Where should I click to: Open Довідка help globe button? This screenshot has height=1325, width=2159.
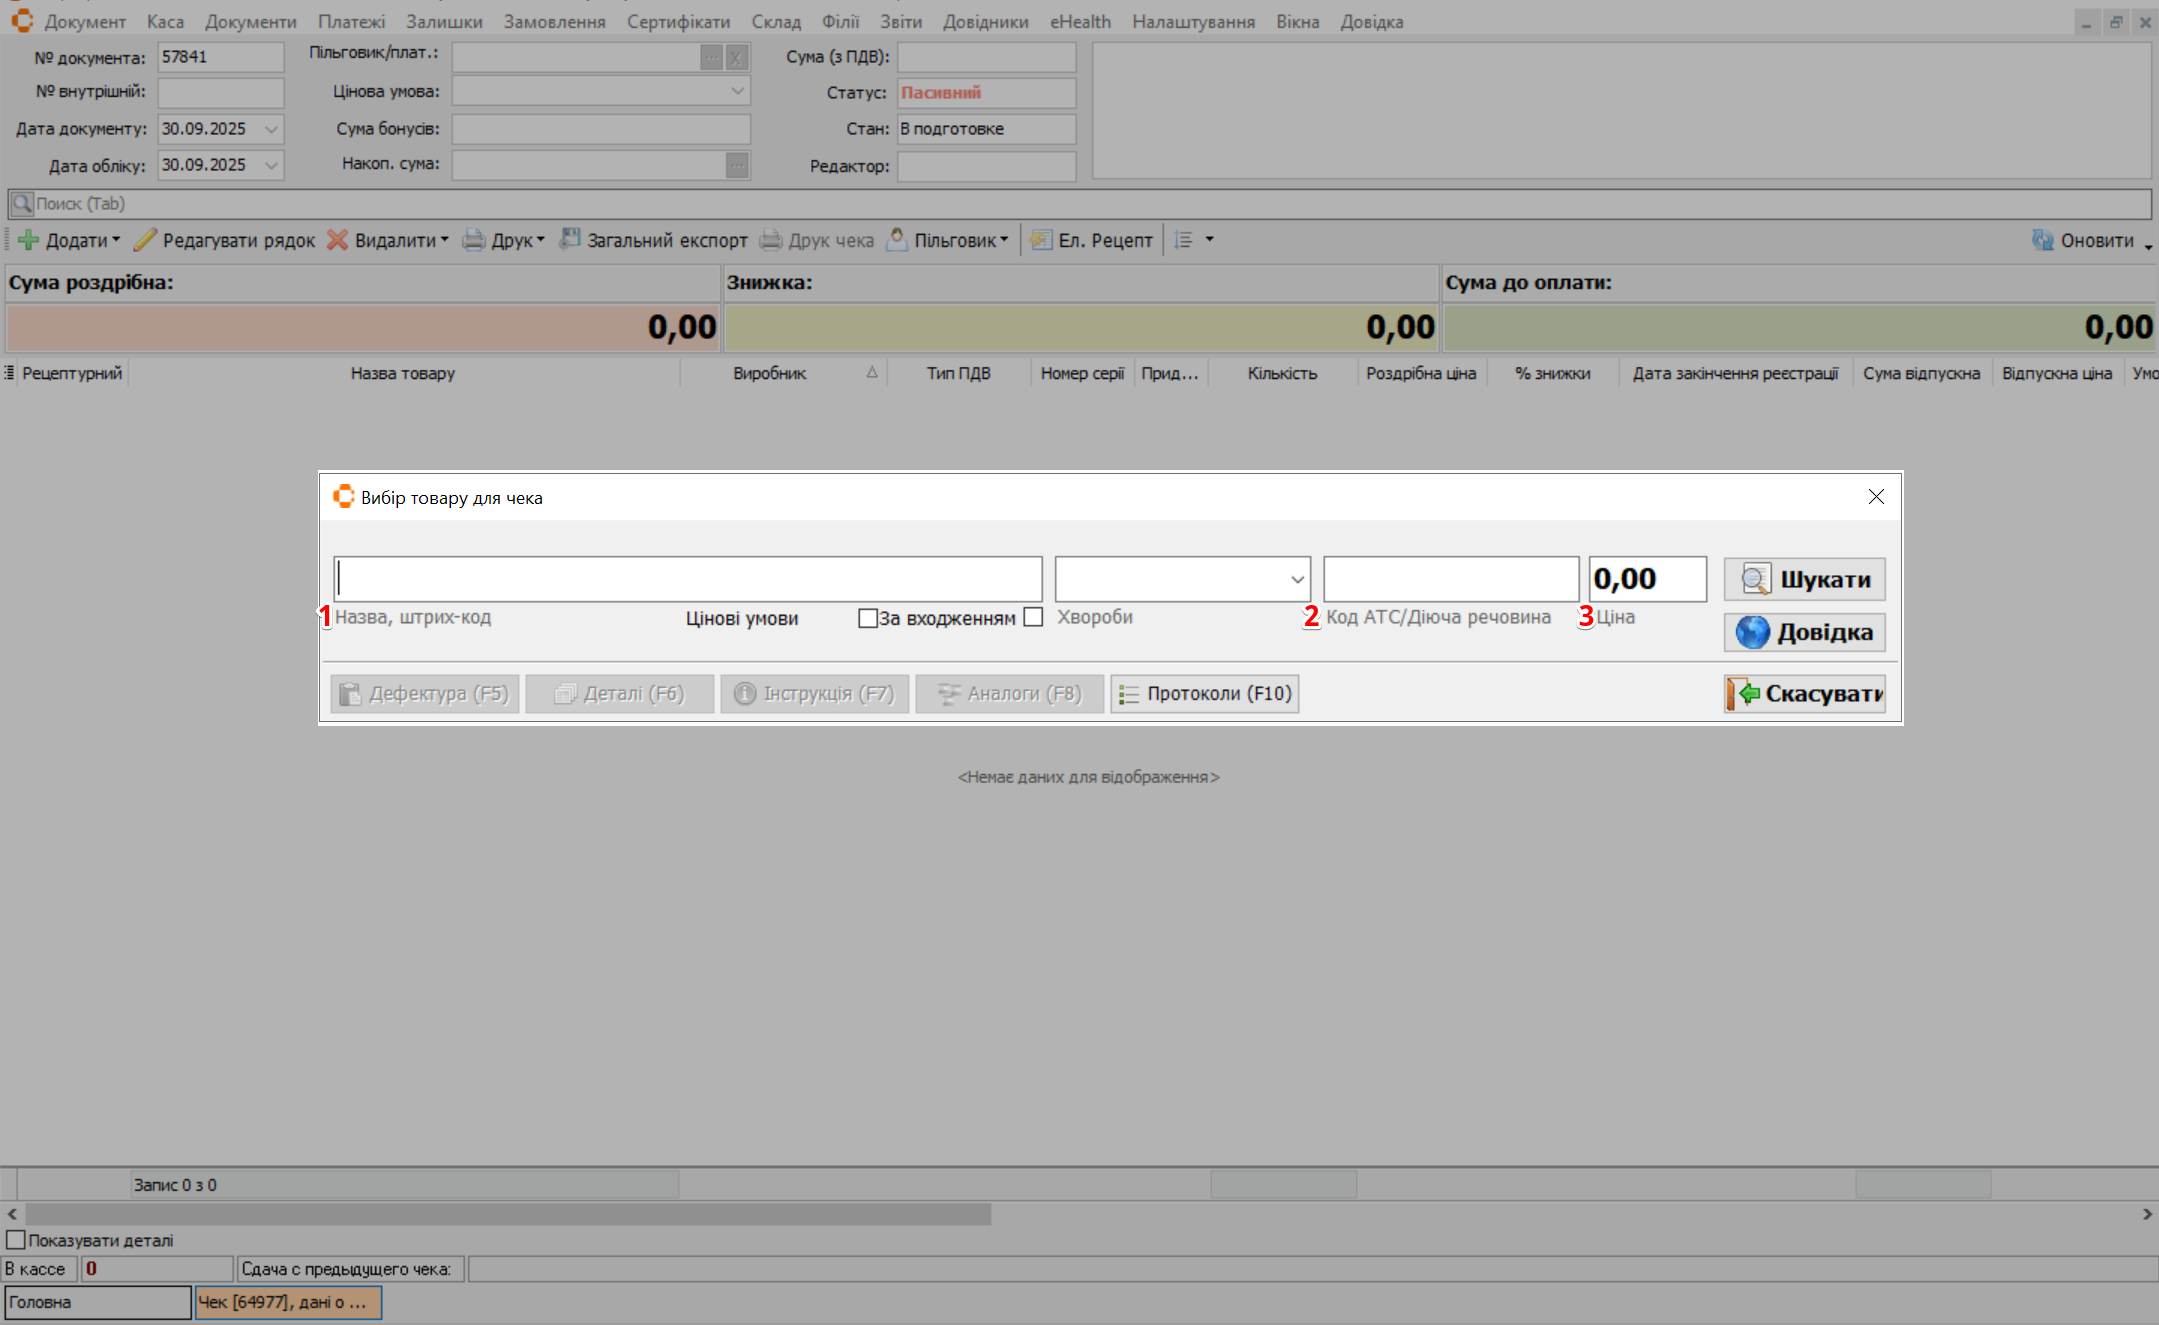(1804, 632)
